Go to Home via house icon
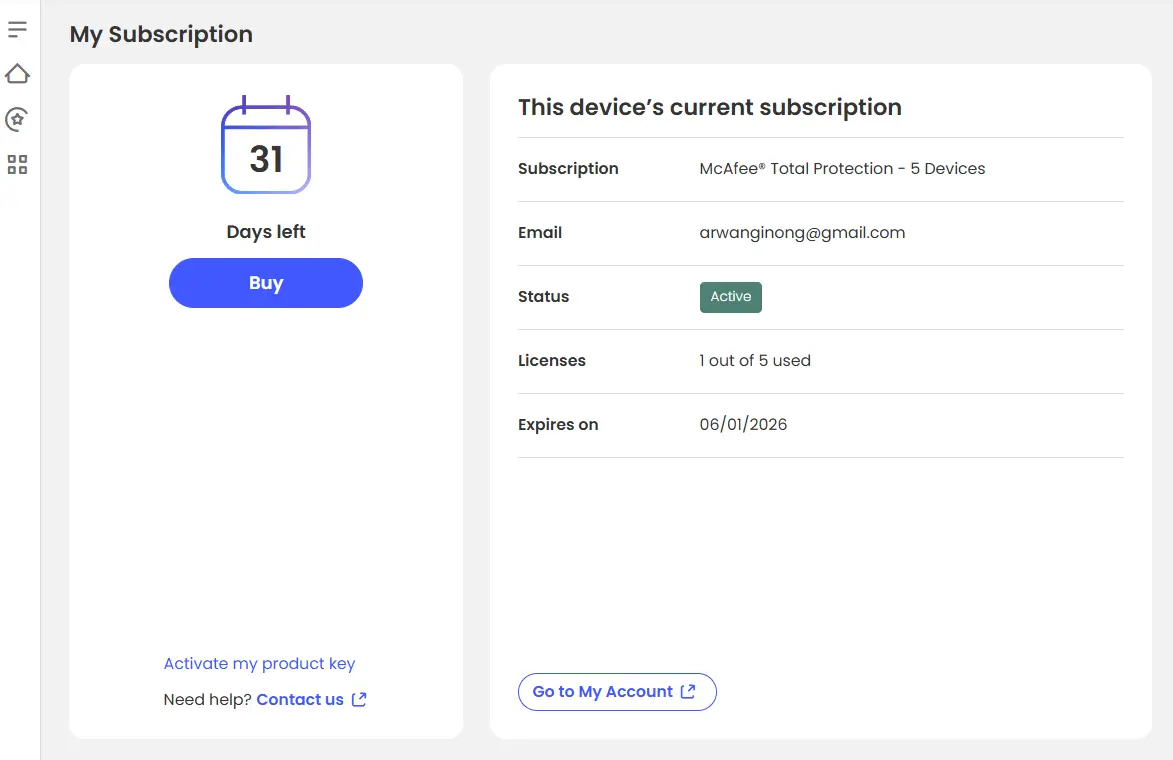Viewport: 1173px width, 760px height. 17,74
